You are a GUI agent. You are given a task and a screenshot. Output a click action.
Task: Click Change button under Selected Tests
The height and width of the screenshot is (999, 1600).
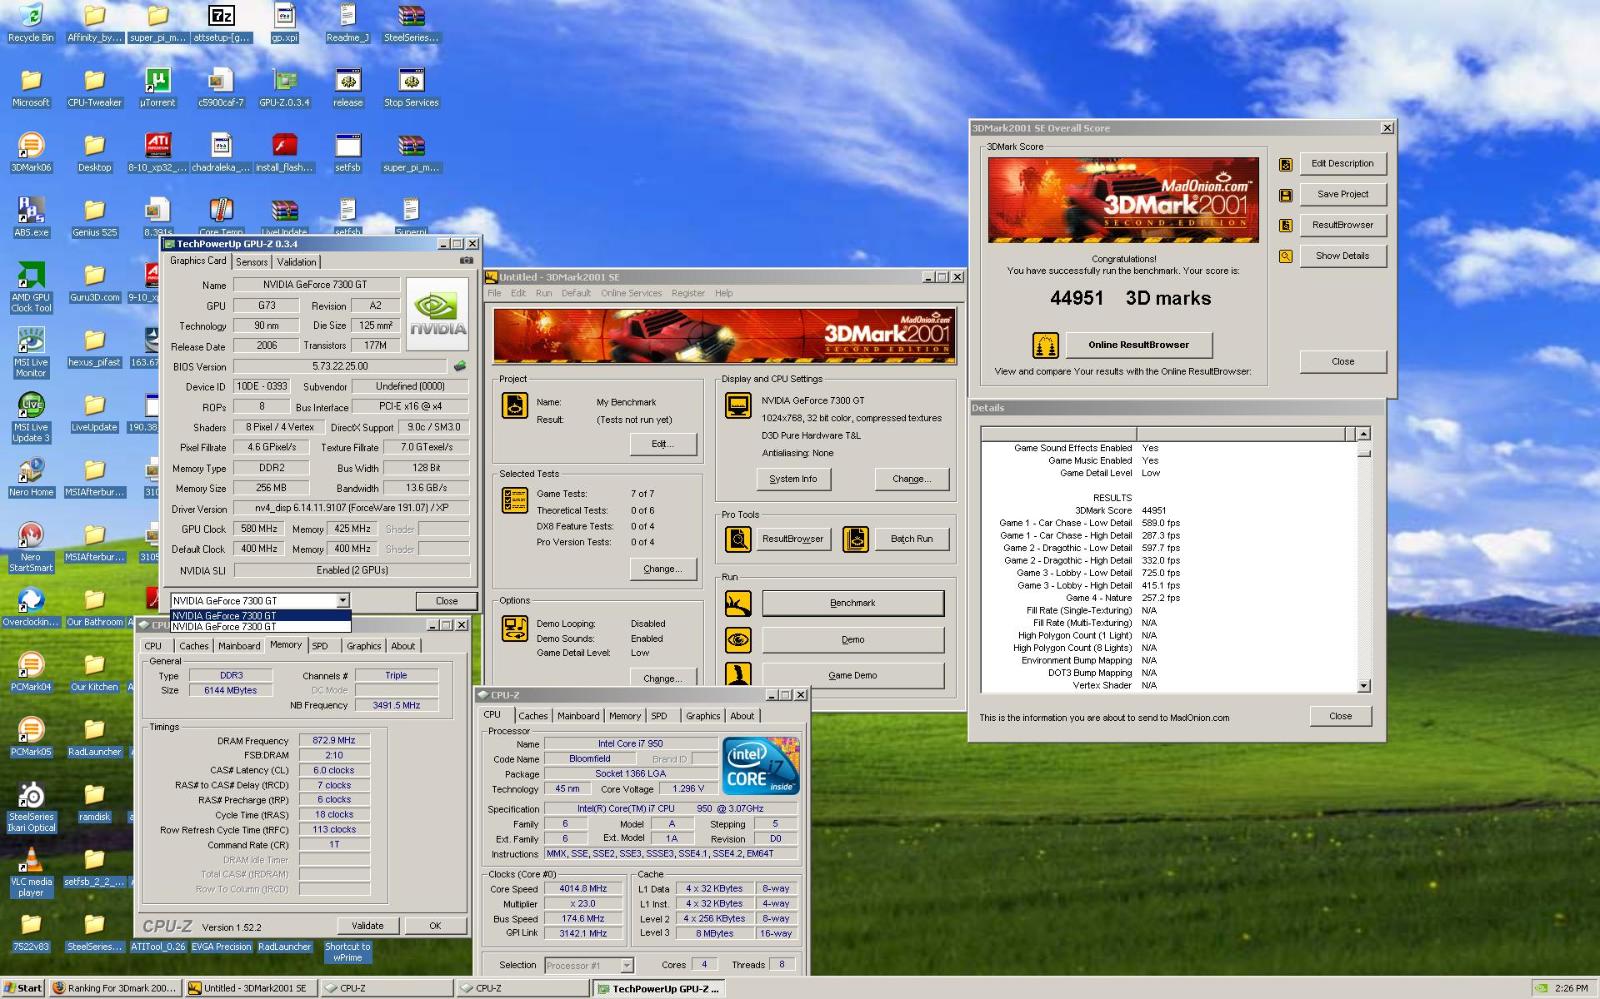662,569
